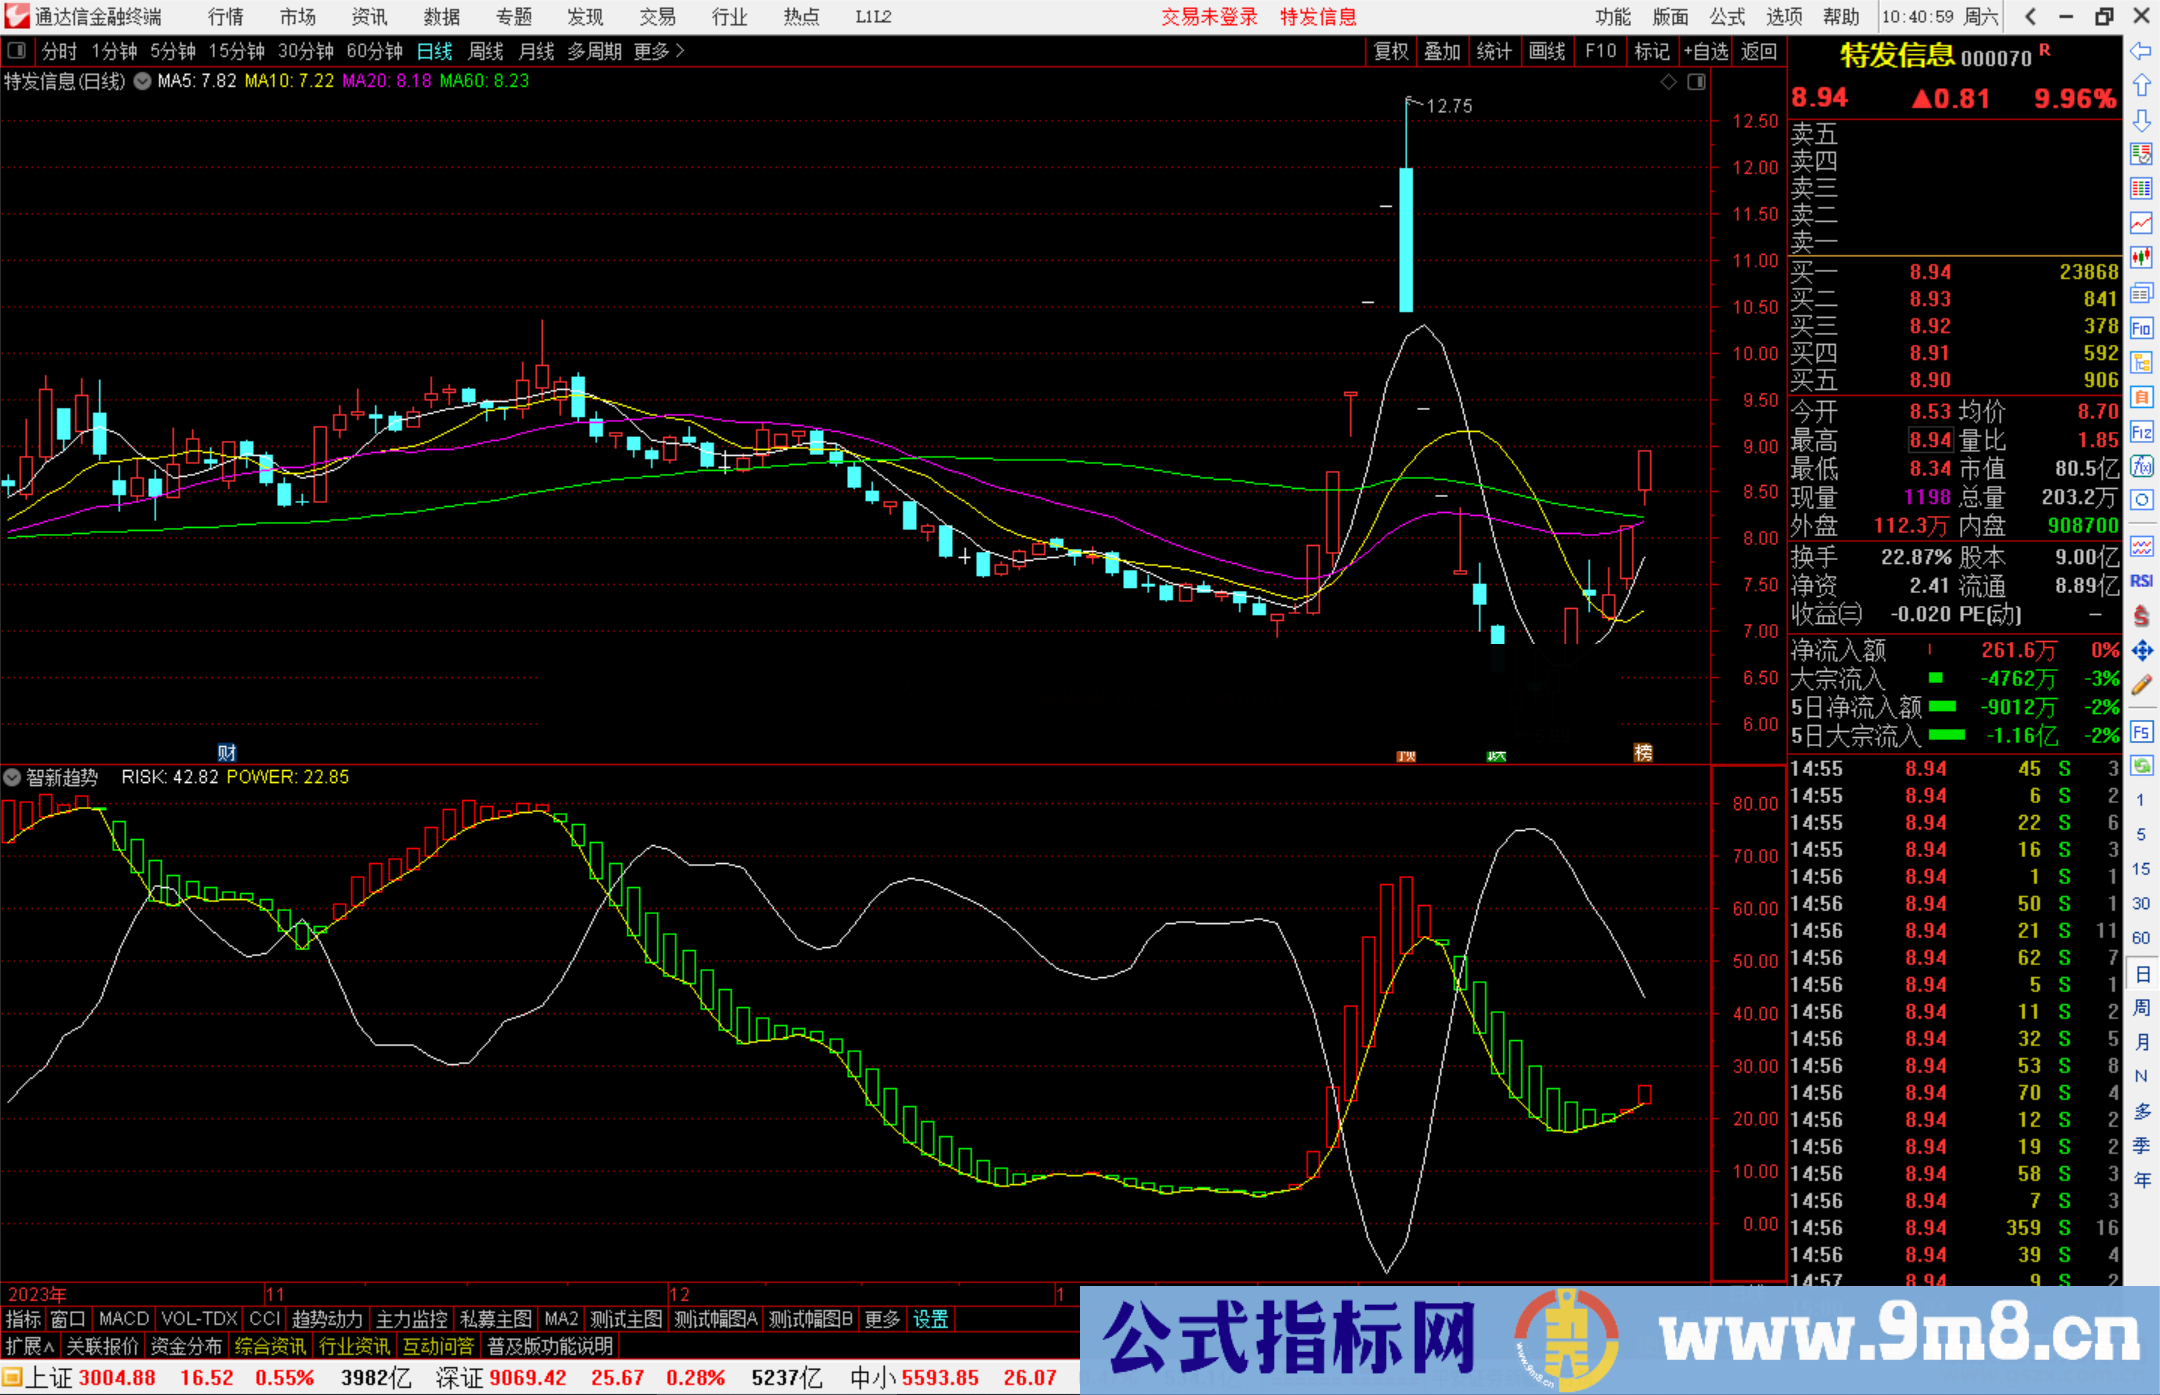Open the 更多 dropdown in indicator bar
Image resolution: width=2160 pixels, height=1395 pixels.
click(881, 1319)
